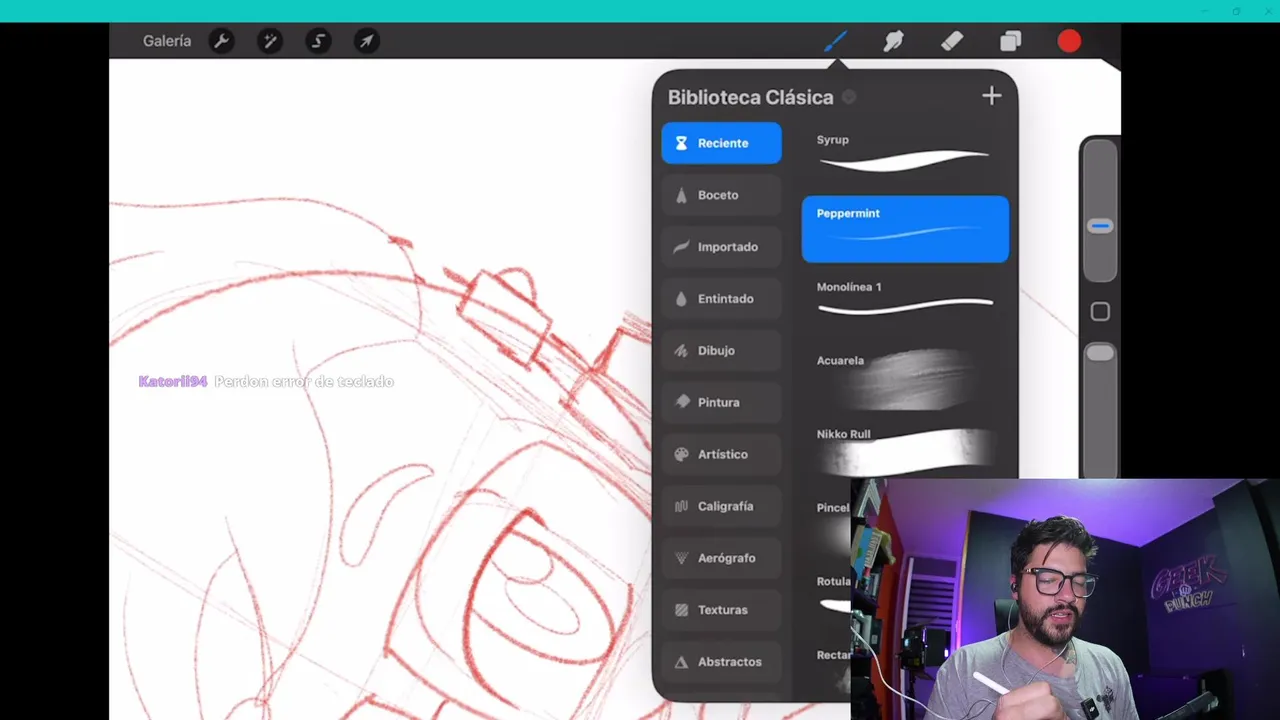Screen dimensions: 1280x720
Task: Open the Boceto brush category
Action: point(721,195)
